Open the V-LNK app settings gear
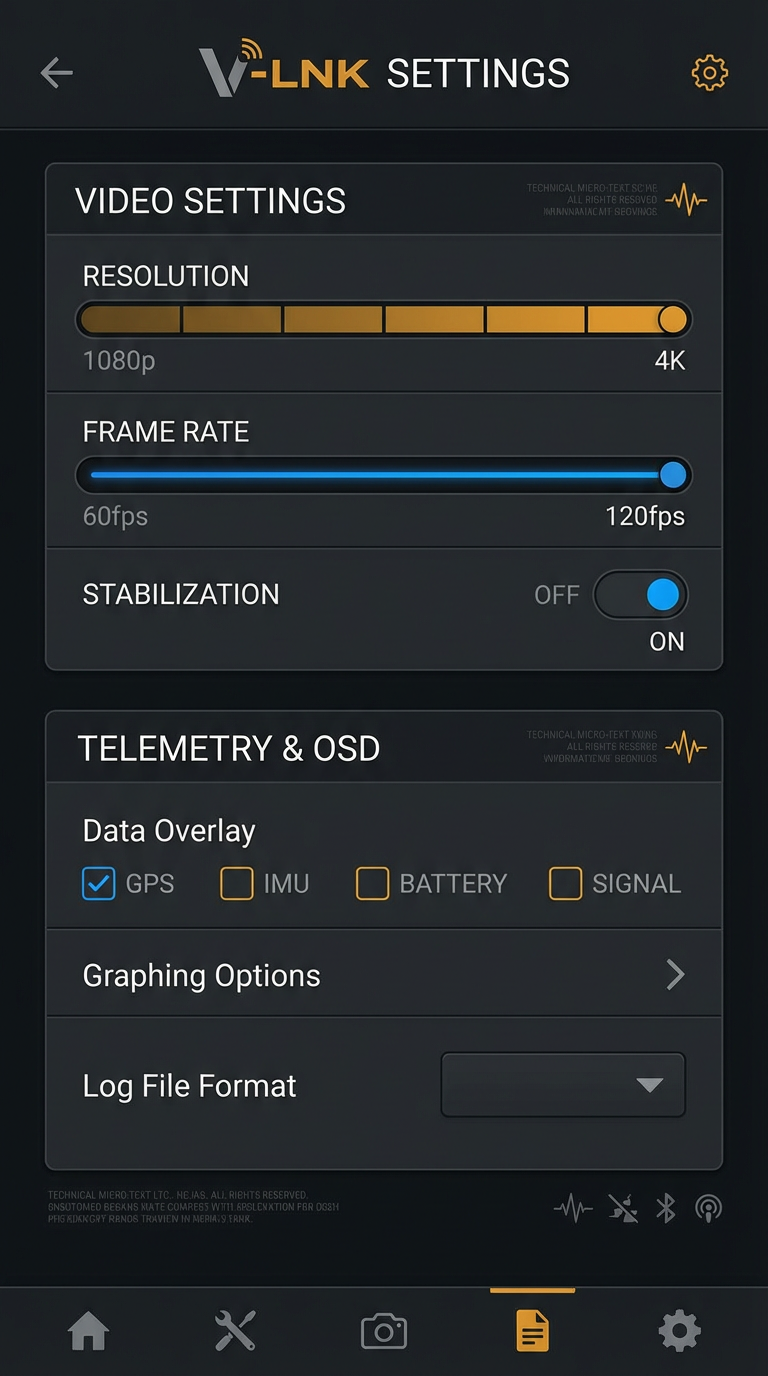The image size is (768, 1376). click(710, 72)
